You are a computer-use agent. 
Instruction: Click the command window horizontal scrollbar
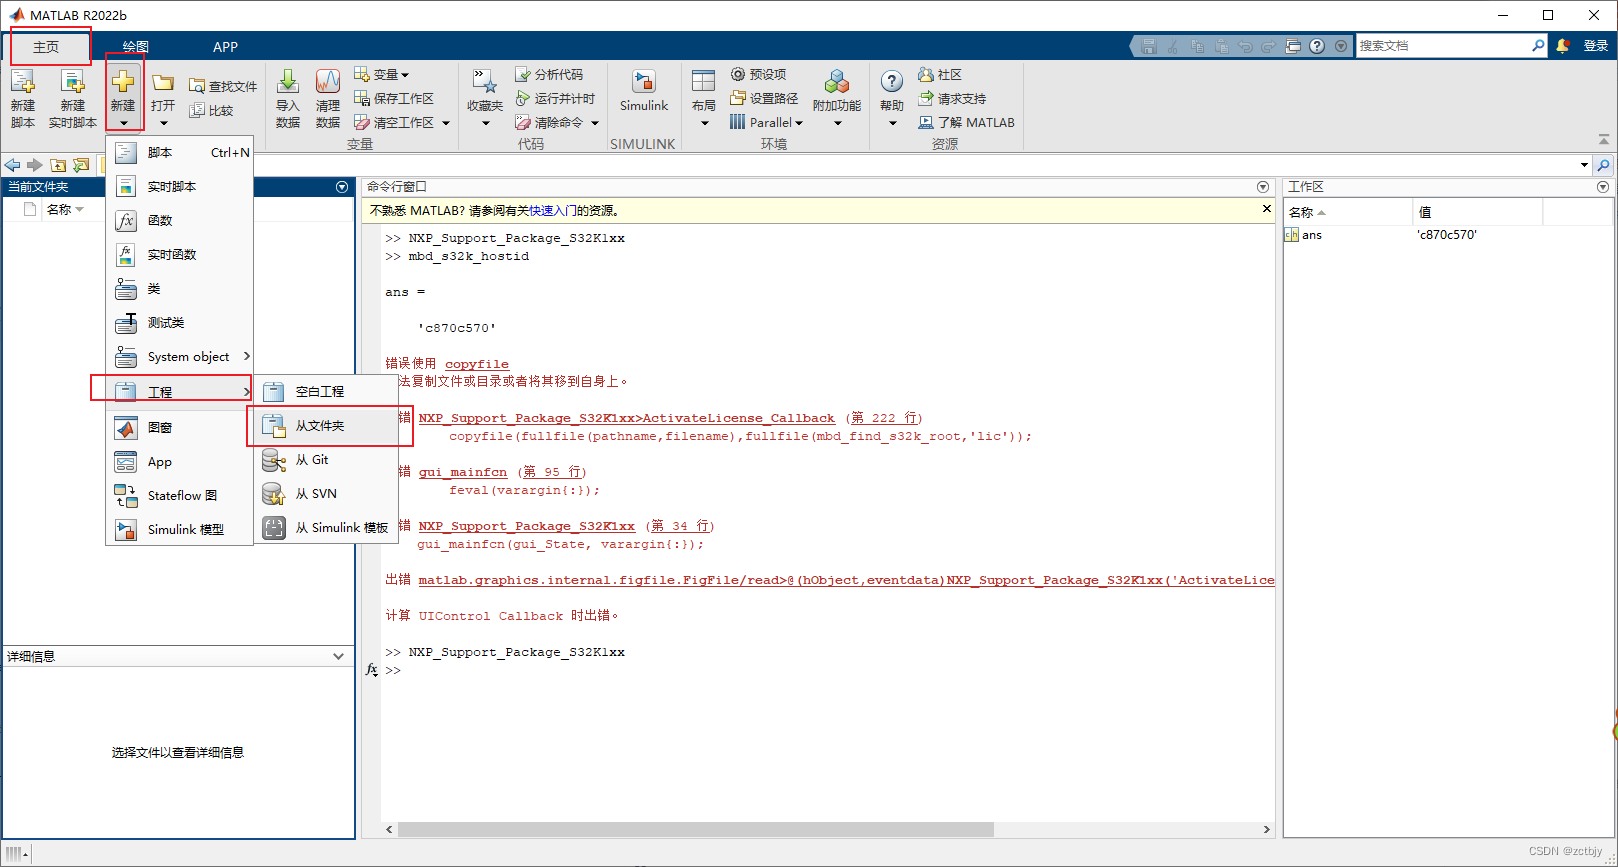696,829
